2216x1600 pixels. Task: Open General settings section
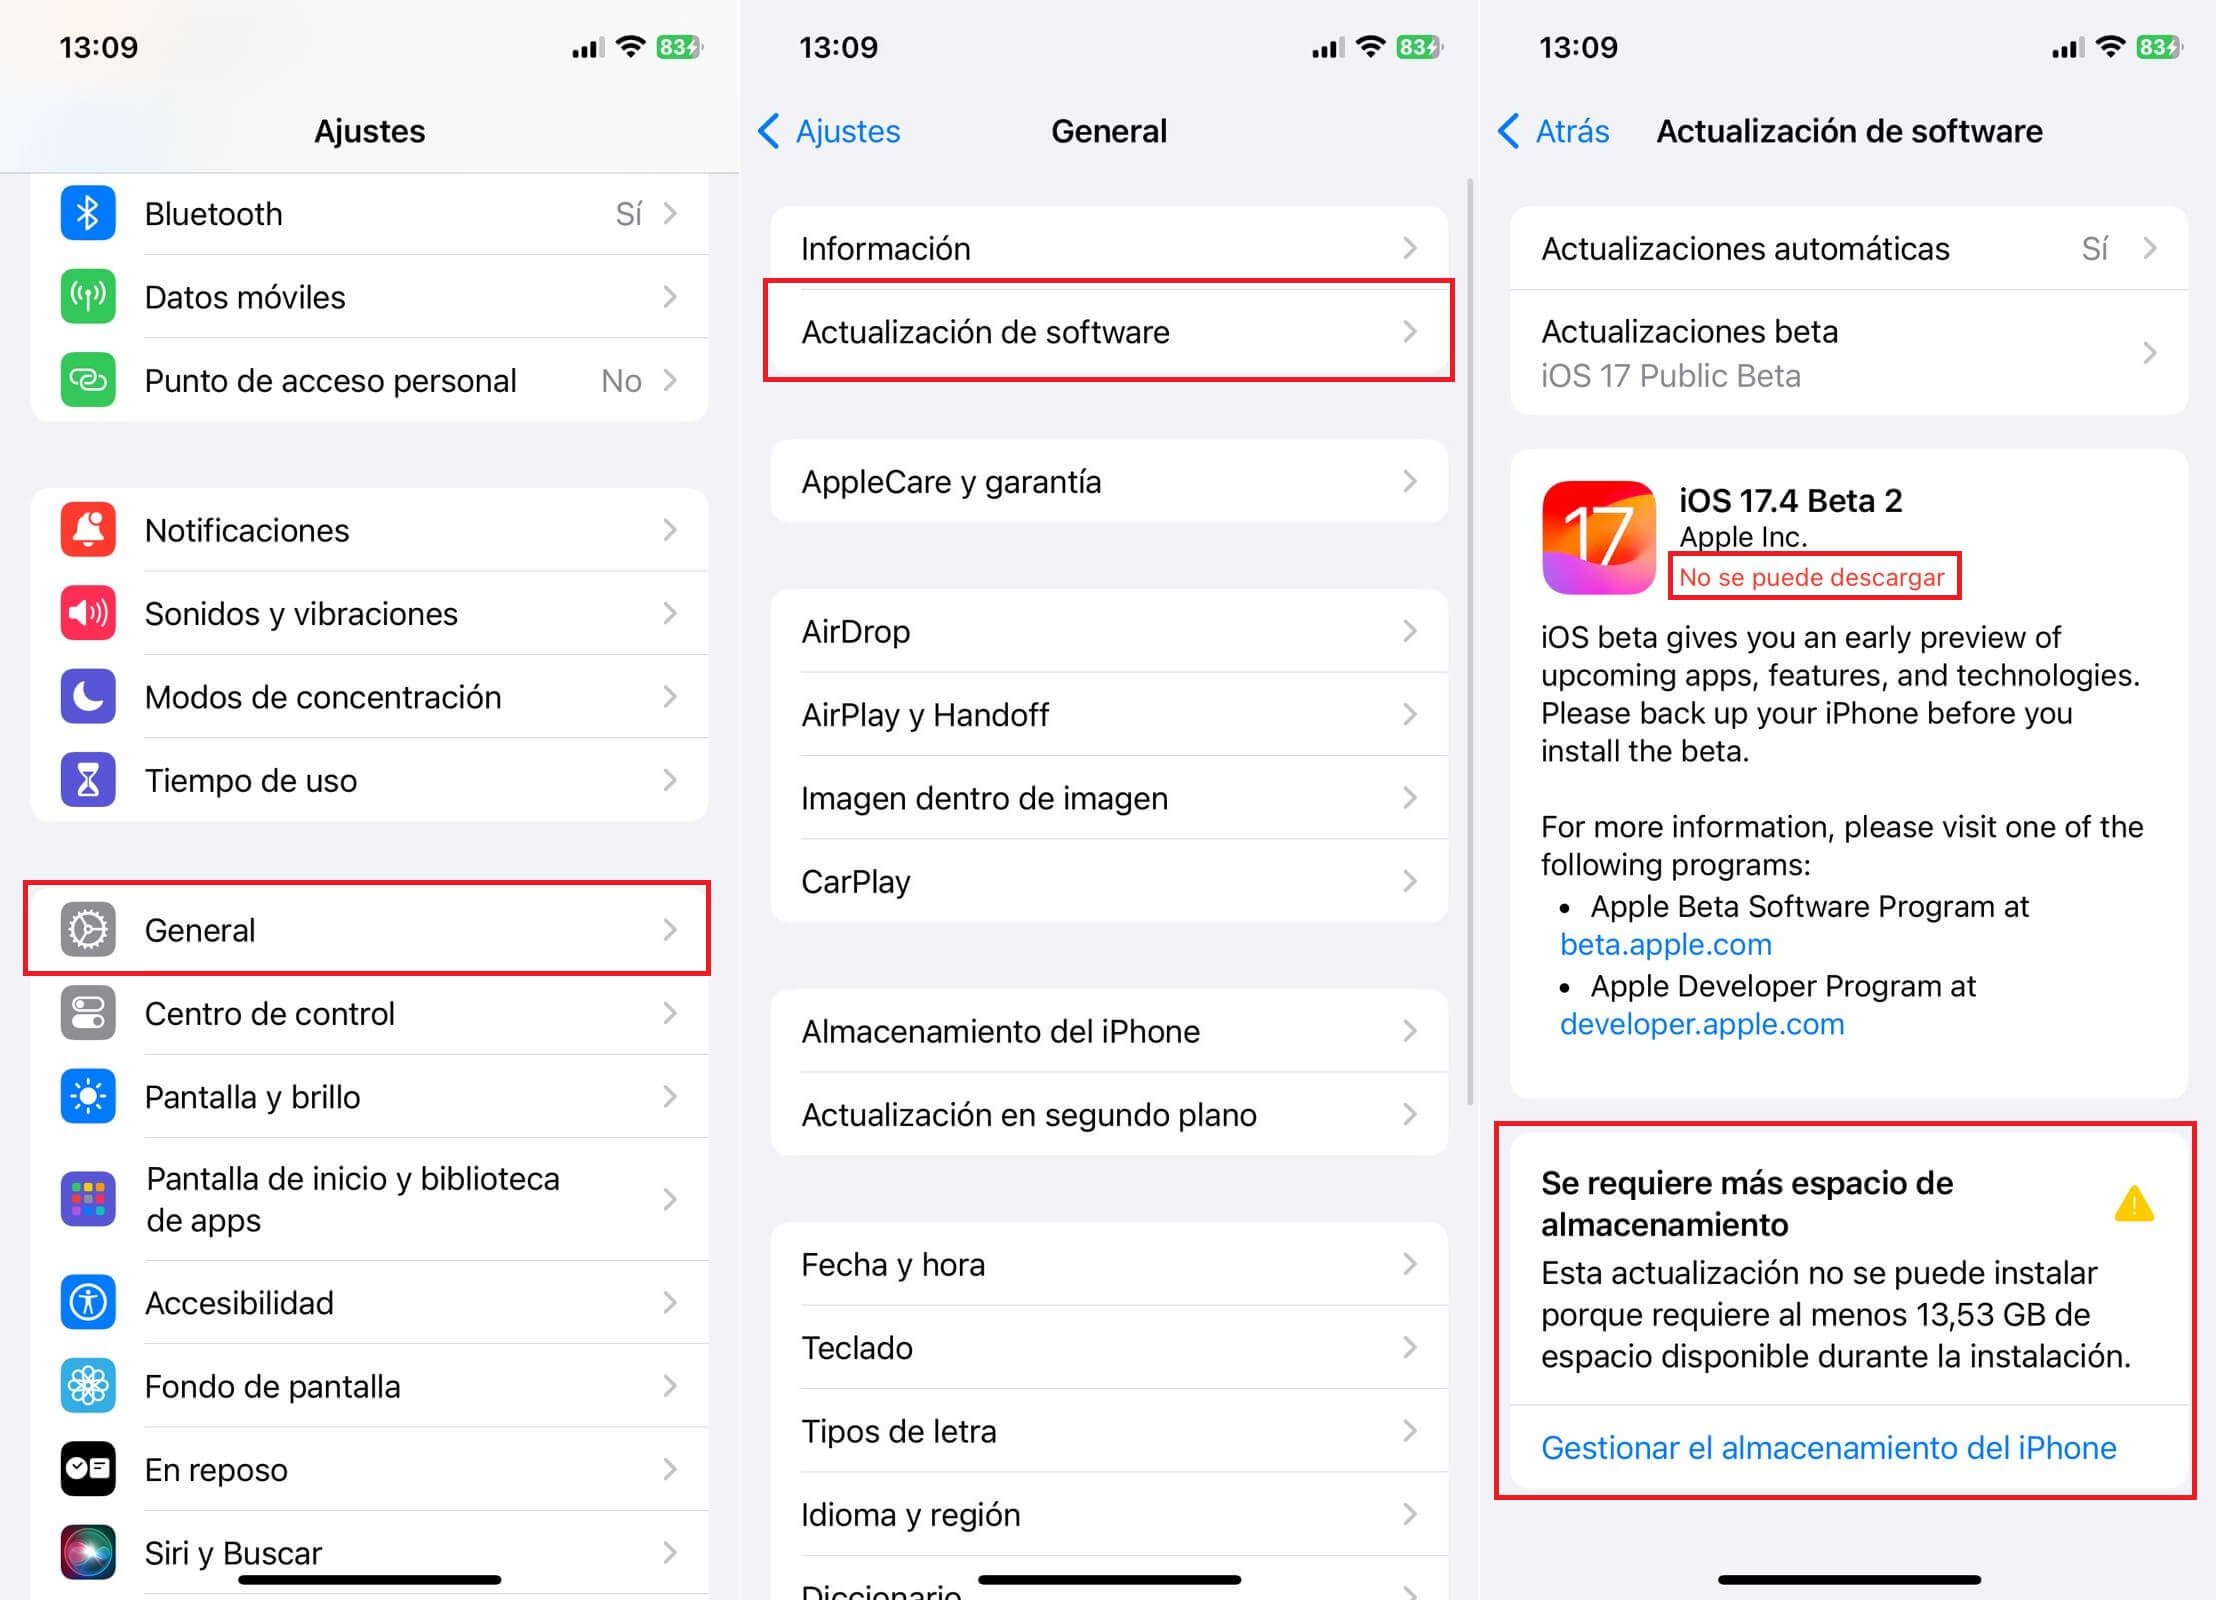(x=370, y=929)
